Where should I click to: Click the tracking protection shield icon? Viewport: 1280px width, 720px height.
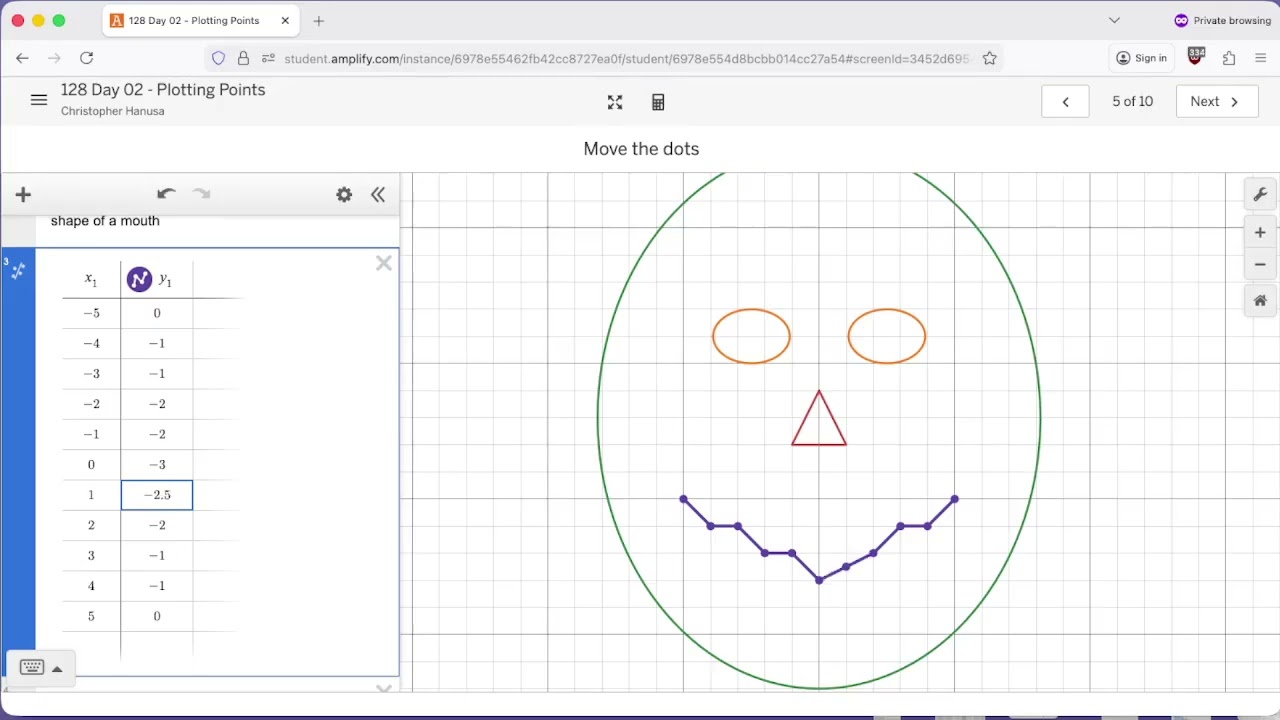[x=219, y=58]
